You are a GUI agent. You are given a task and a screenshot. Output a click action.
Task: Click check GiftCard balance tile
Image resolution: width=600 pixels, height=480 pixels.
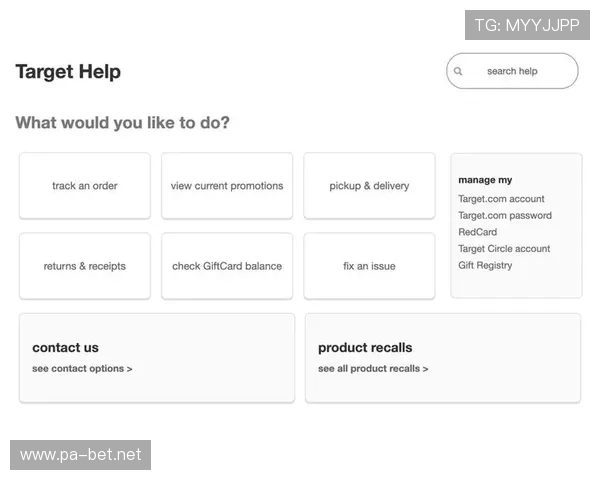(227, 266)
